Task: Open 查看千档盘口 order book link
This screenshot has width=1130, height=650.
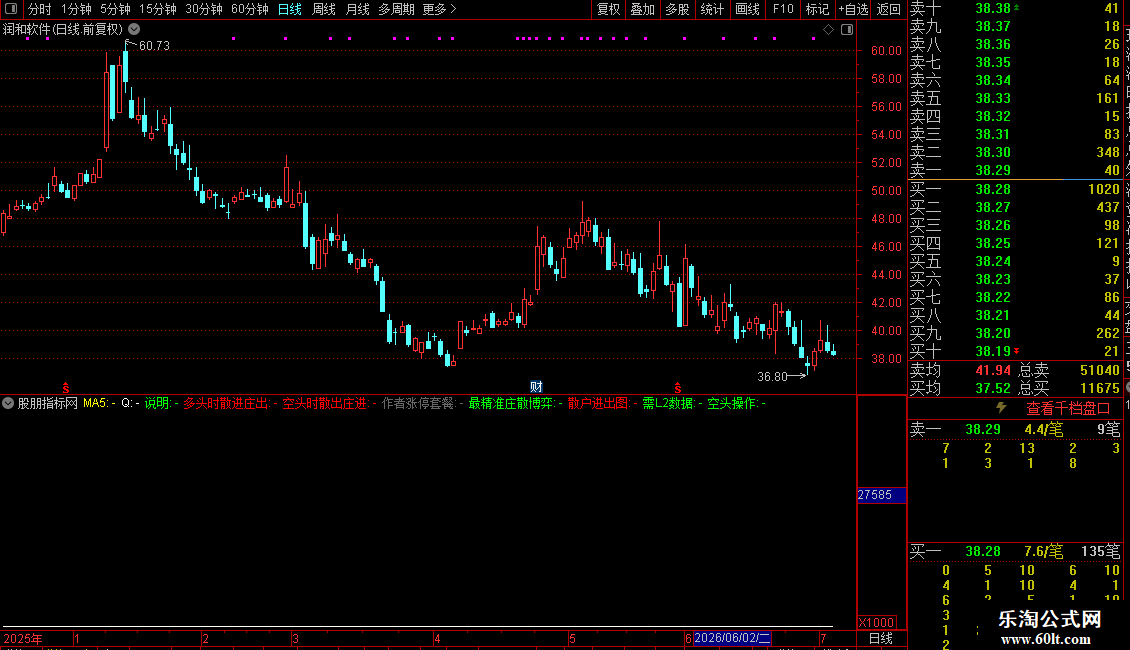Action: click(1068, 408)
